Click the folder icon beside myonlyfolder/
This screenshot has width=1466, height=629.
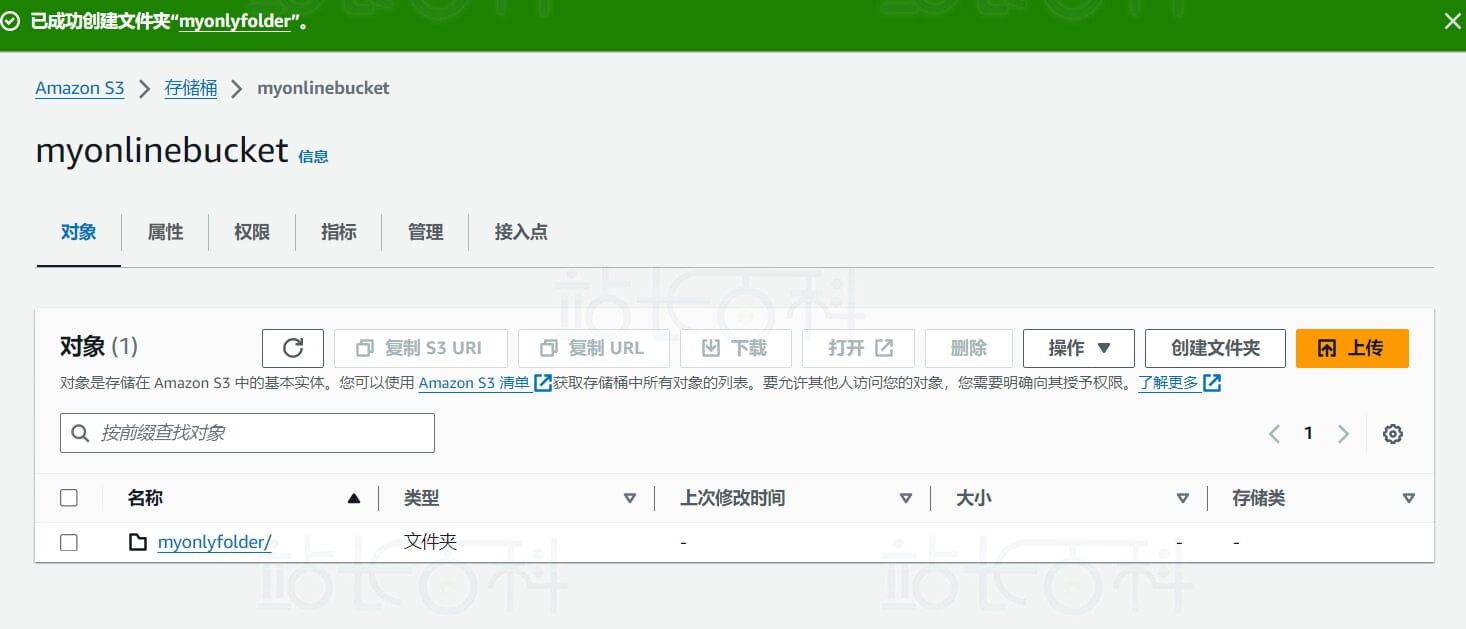click(138, 542)
